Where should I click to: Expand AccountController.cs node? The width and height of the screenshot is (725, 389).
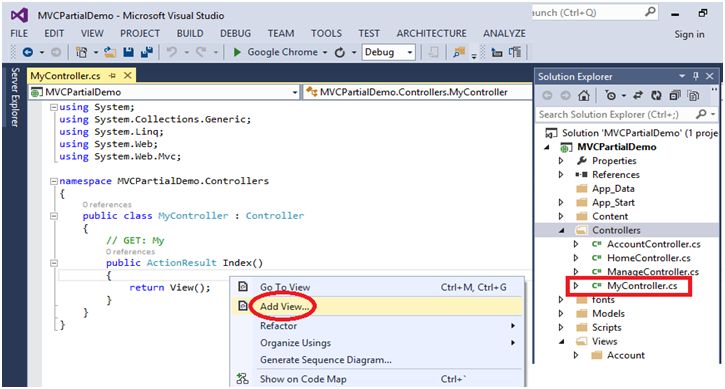(576, 244)
